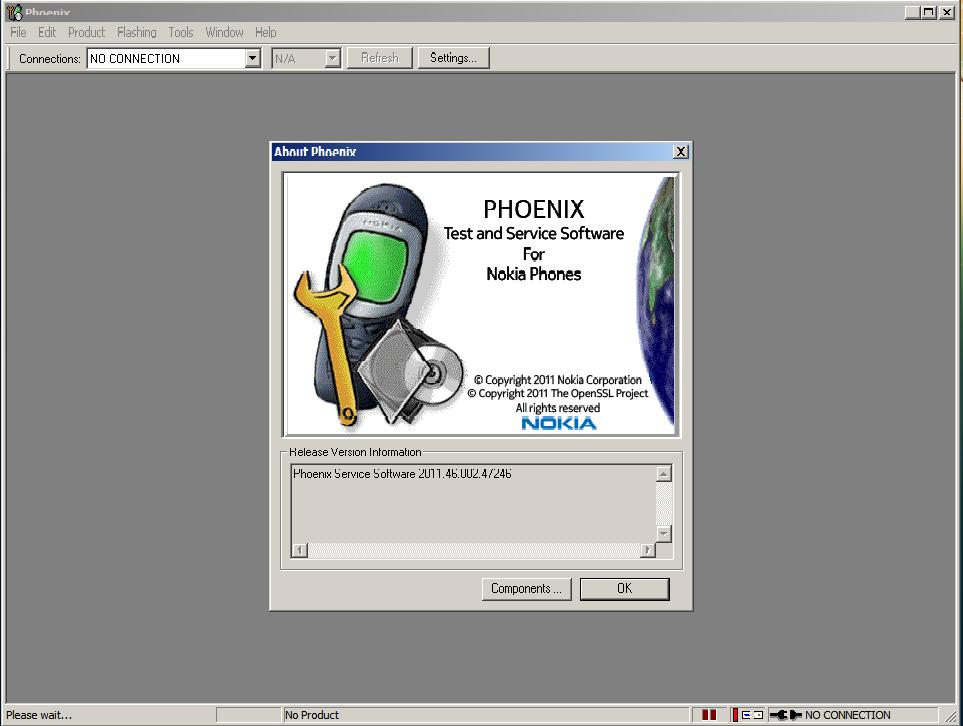Click the blue NOKIA logo in the About dialog
Screen dimensions: 963x726
coord(559,423)
